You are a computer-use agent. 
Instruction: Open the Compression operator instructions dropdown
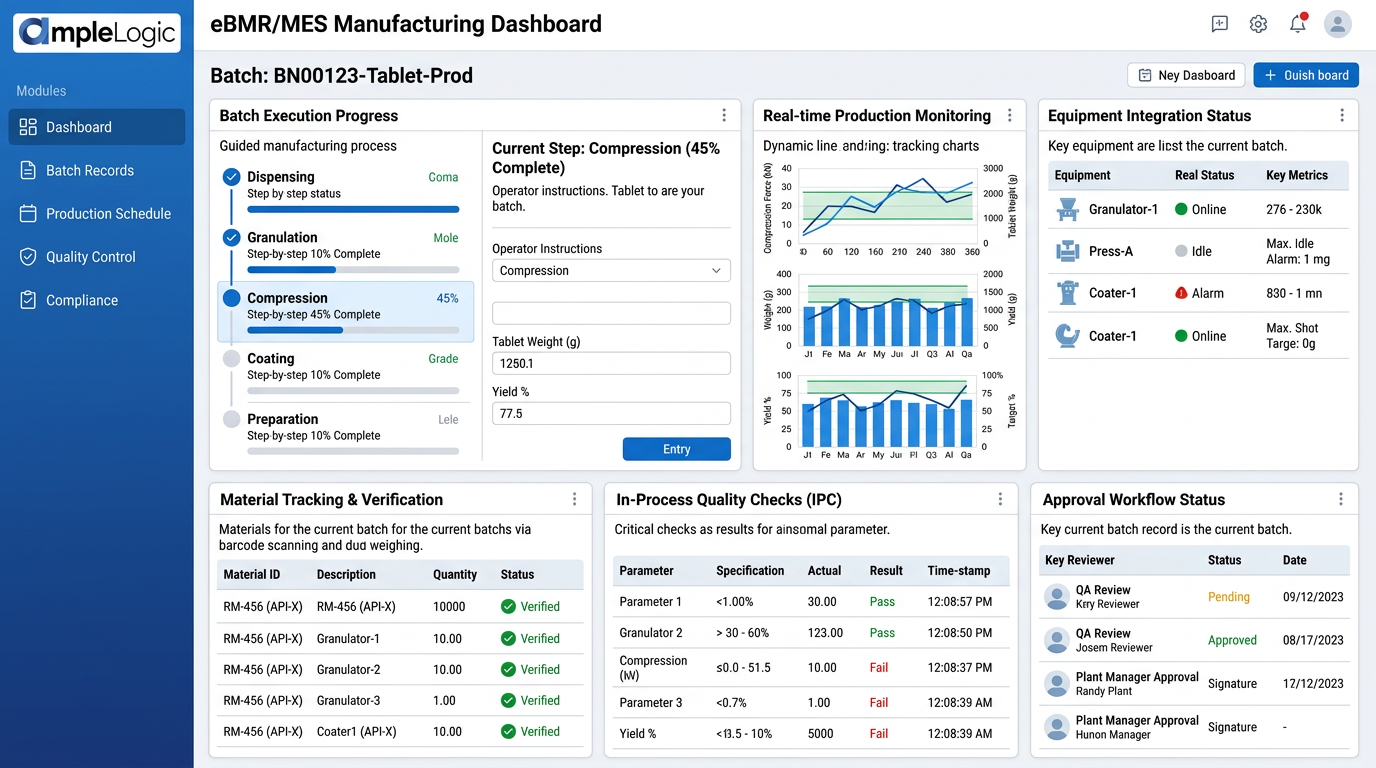[x=611, y=271]
